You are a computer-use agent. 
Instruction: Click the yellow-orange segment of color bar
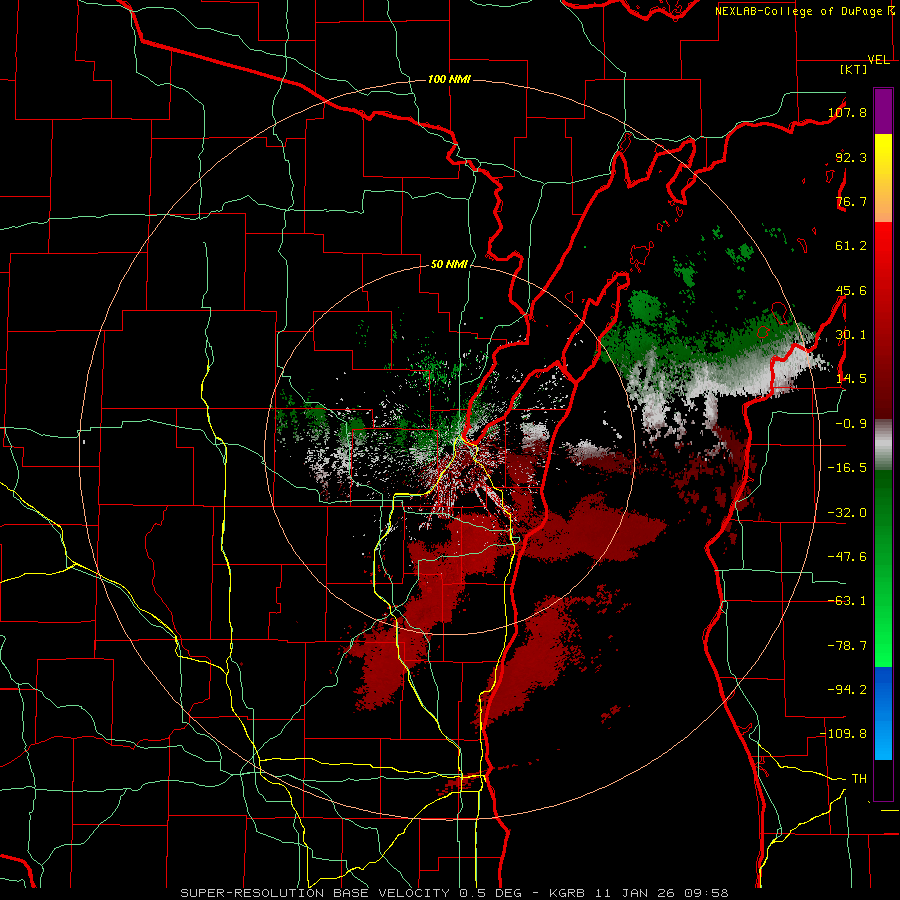pyautogui.click(x=883, y=178)
